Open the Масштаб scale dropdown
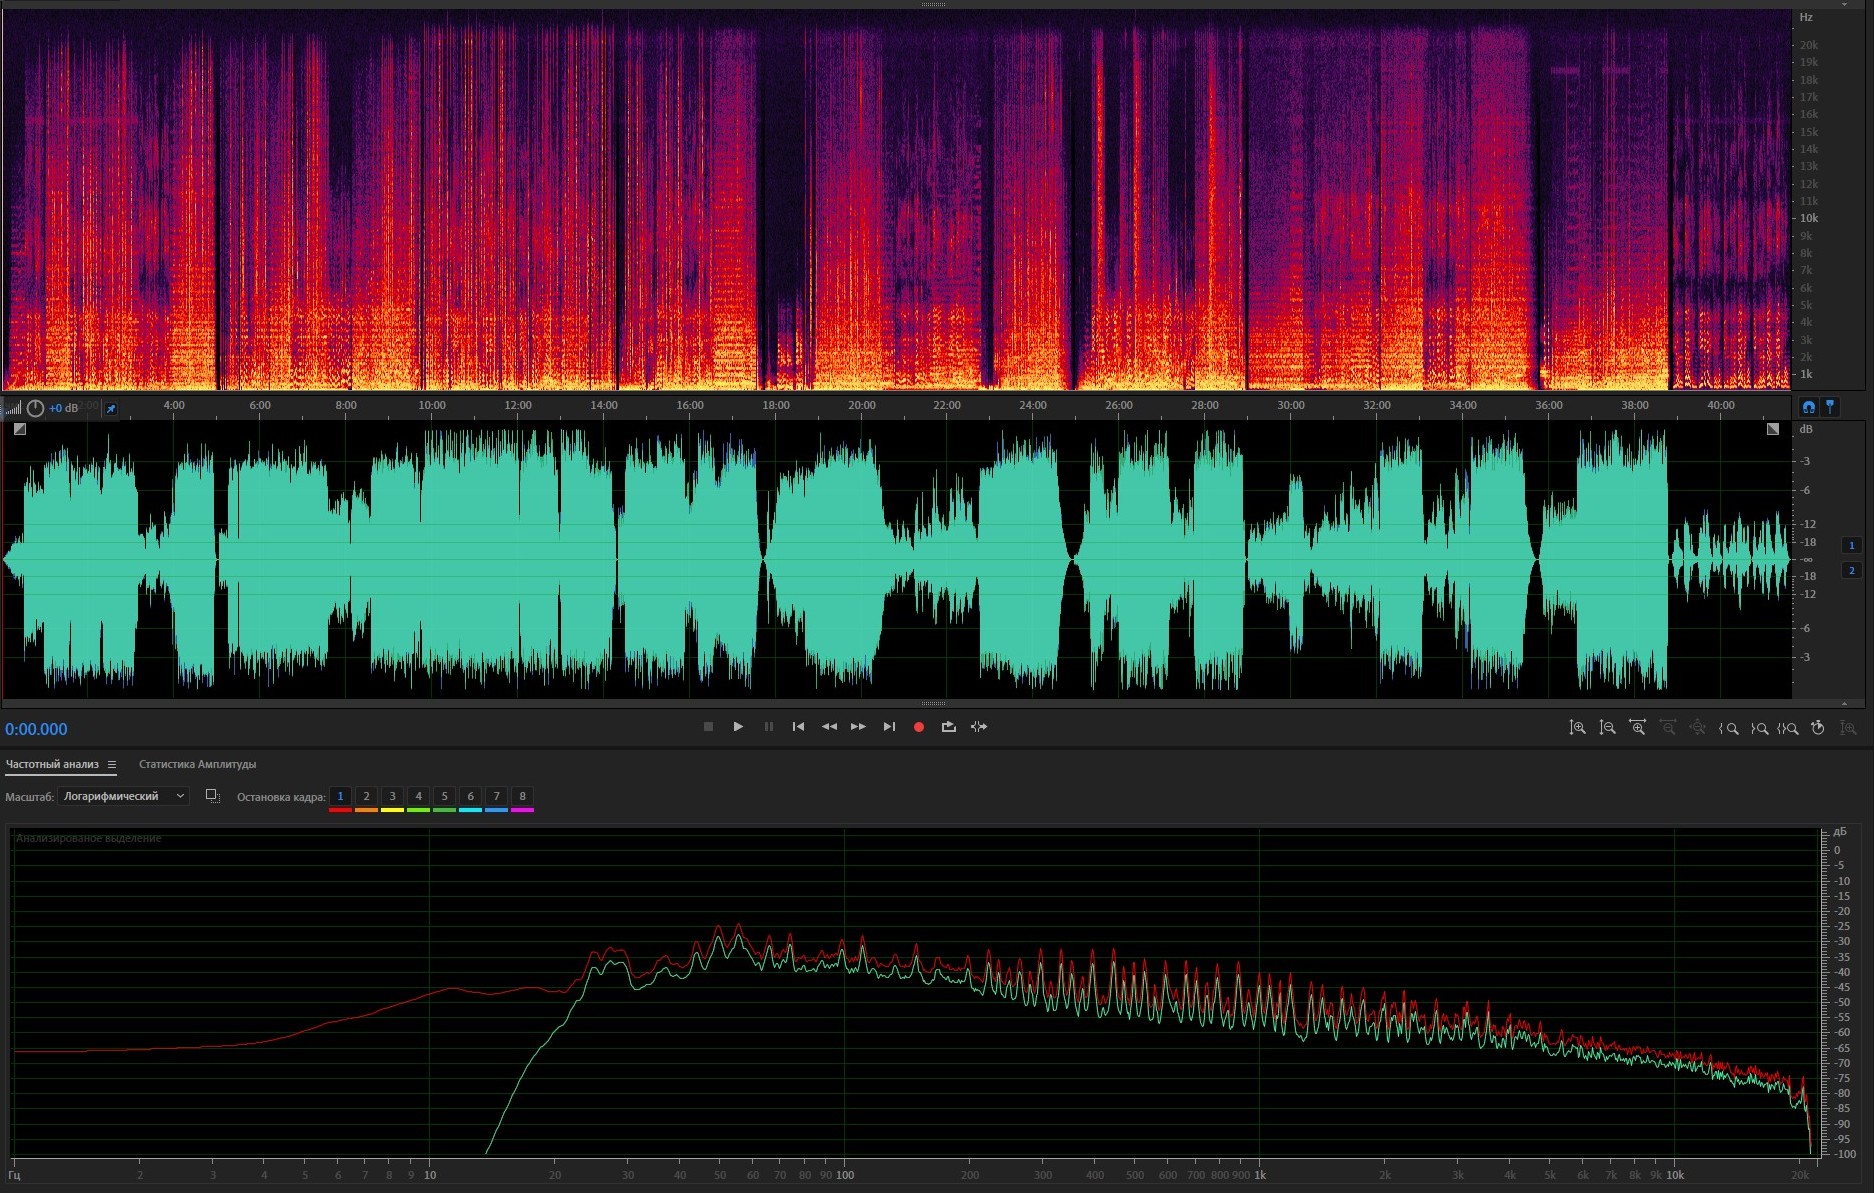Image resolution: width=1874 pixels, height=1193 pixels. (x=123, y=796)
